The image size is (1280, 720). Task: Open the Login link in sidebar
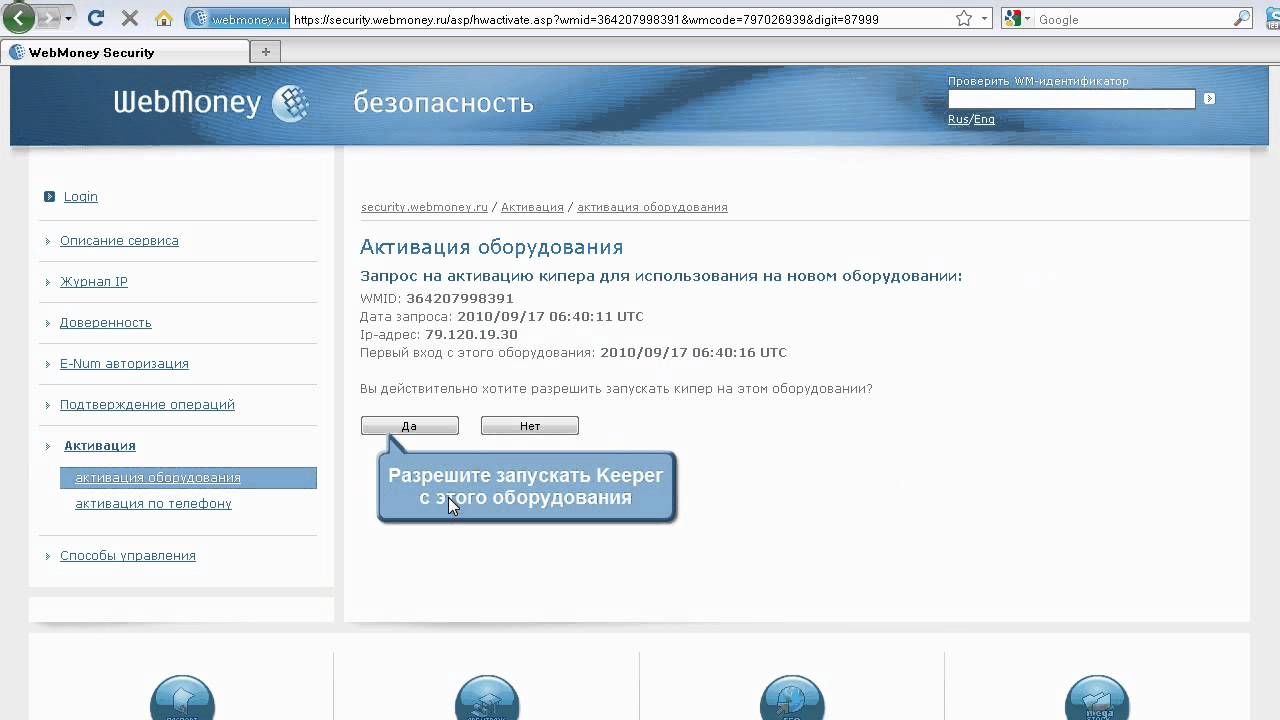[x=81, y=197]
